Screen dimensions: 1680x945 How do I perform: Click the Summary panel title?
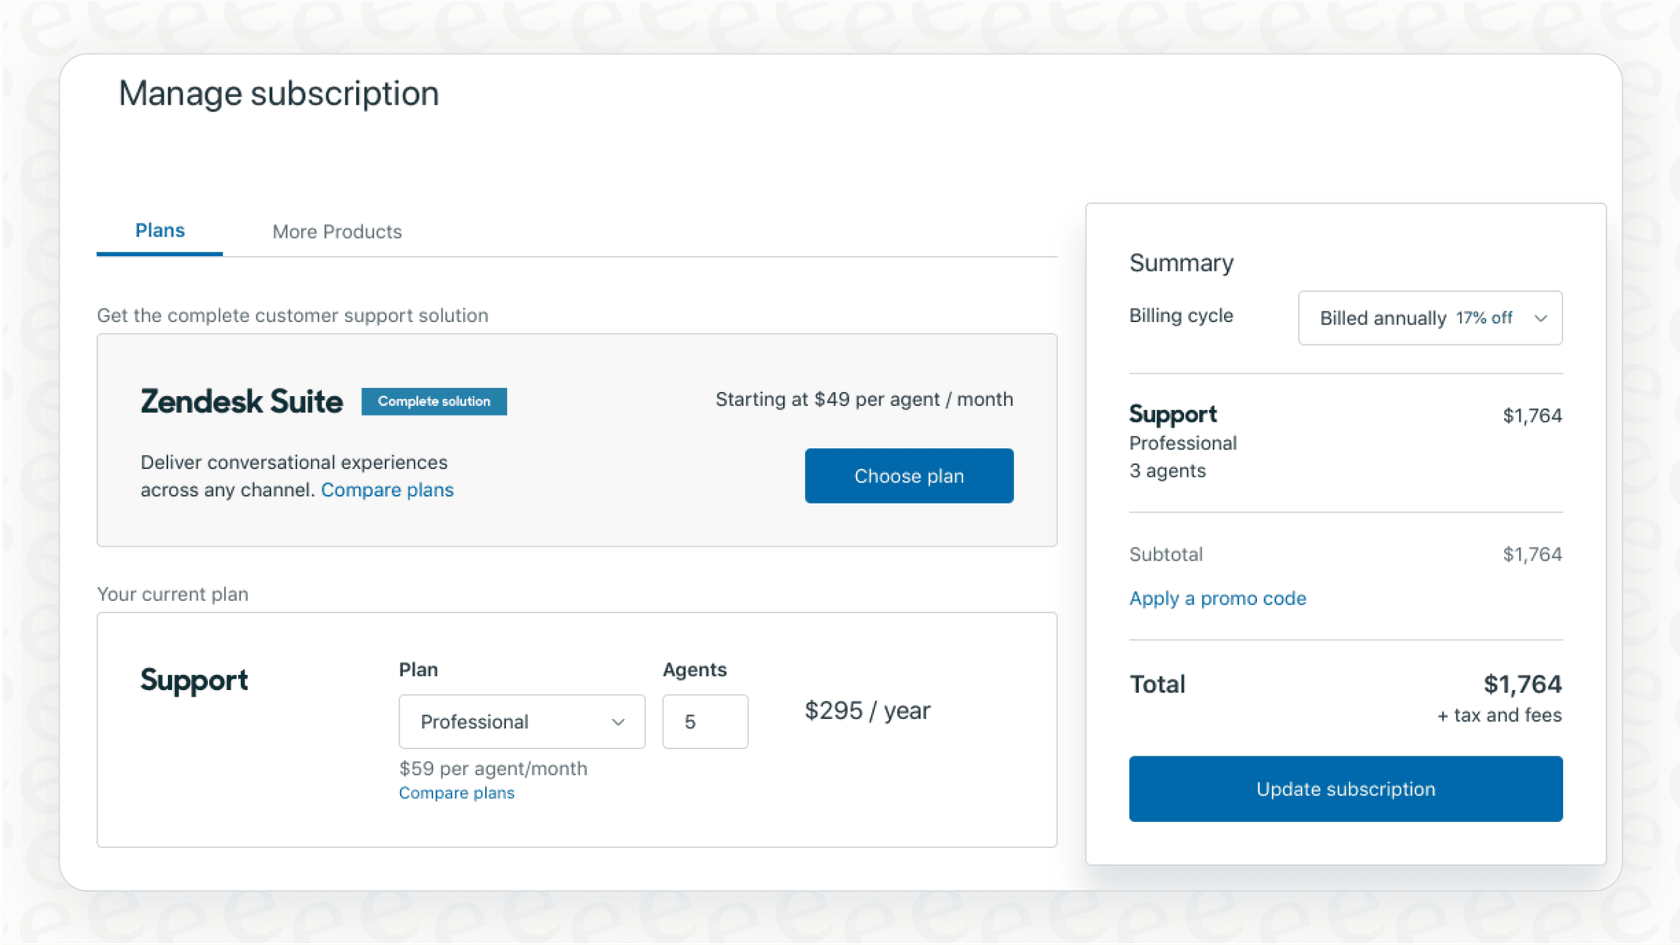[1181, 262]
